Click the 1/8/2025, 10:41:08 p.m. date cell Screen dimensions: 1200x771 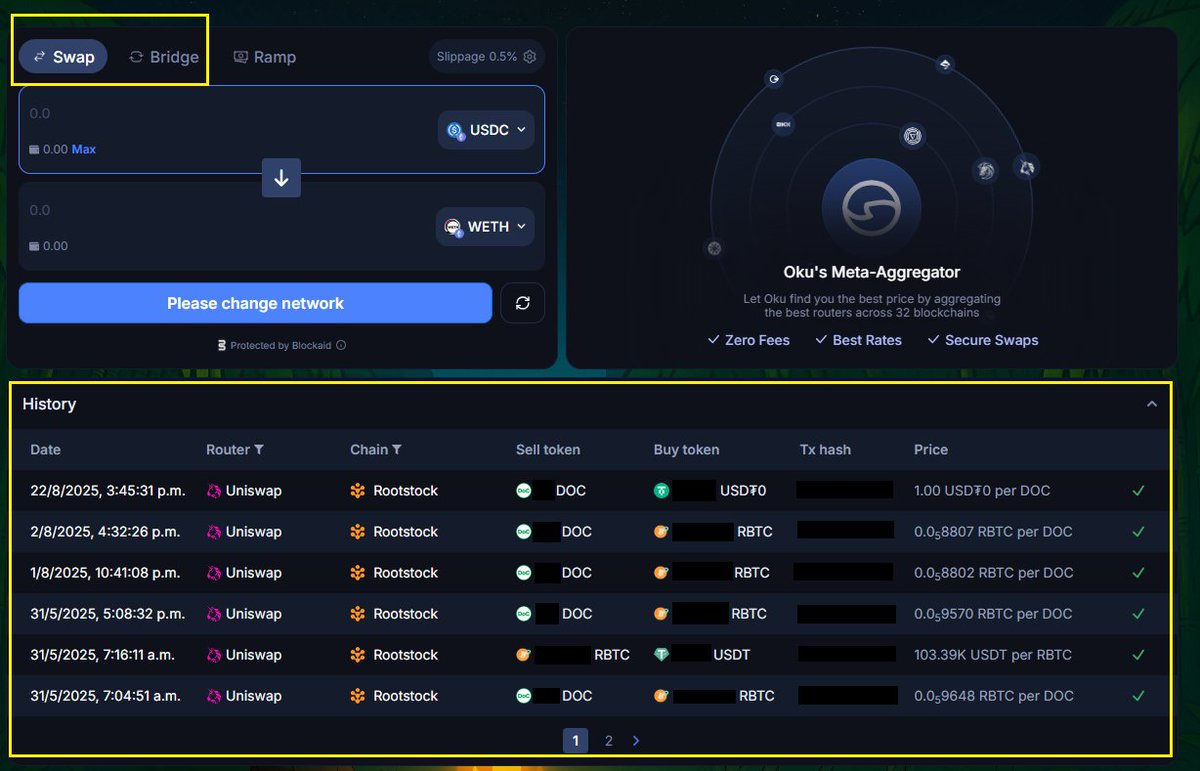[x=105, y=573]
